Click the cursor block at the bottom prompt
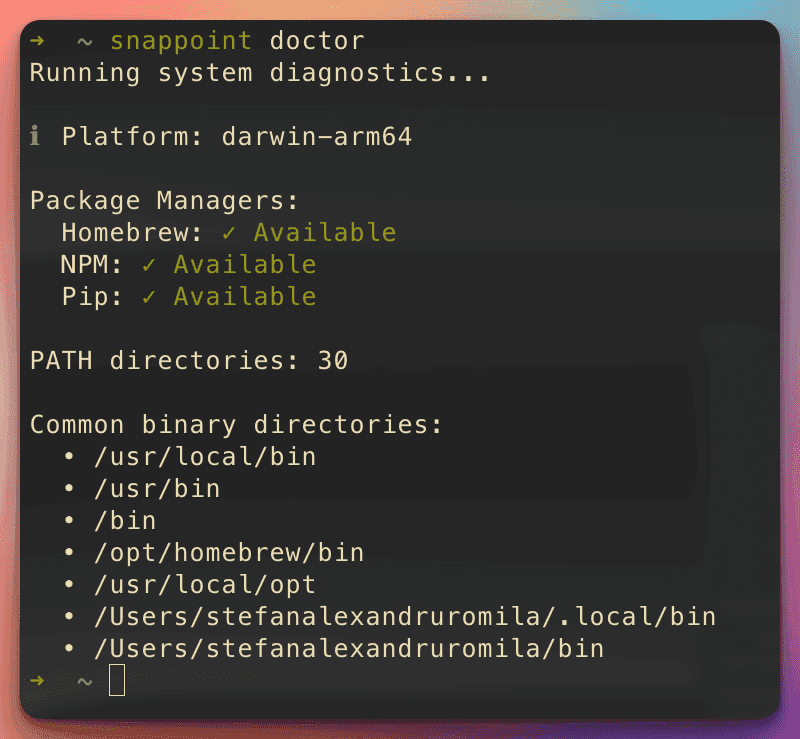Image resolution: width=800 pixels, height=739 pixels. click(x=117, y=680)
